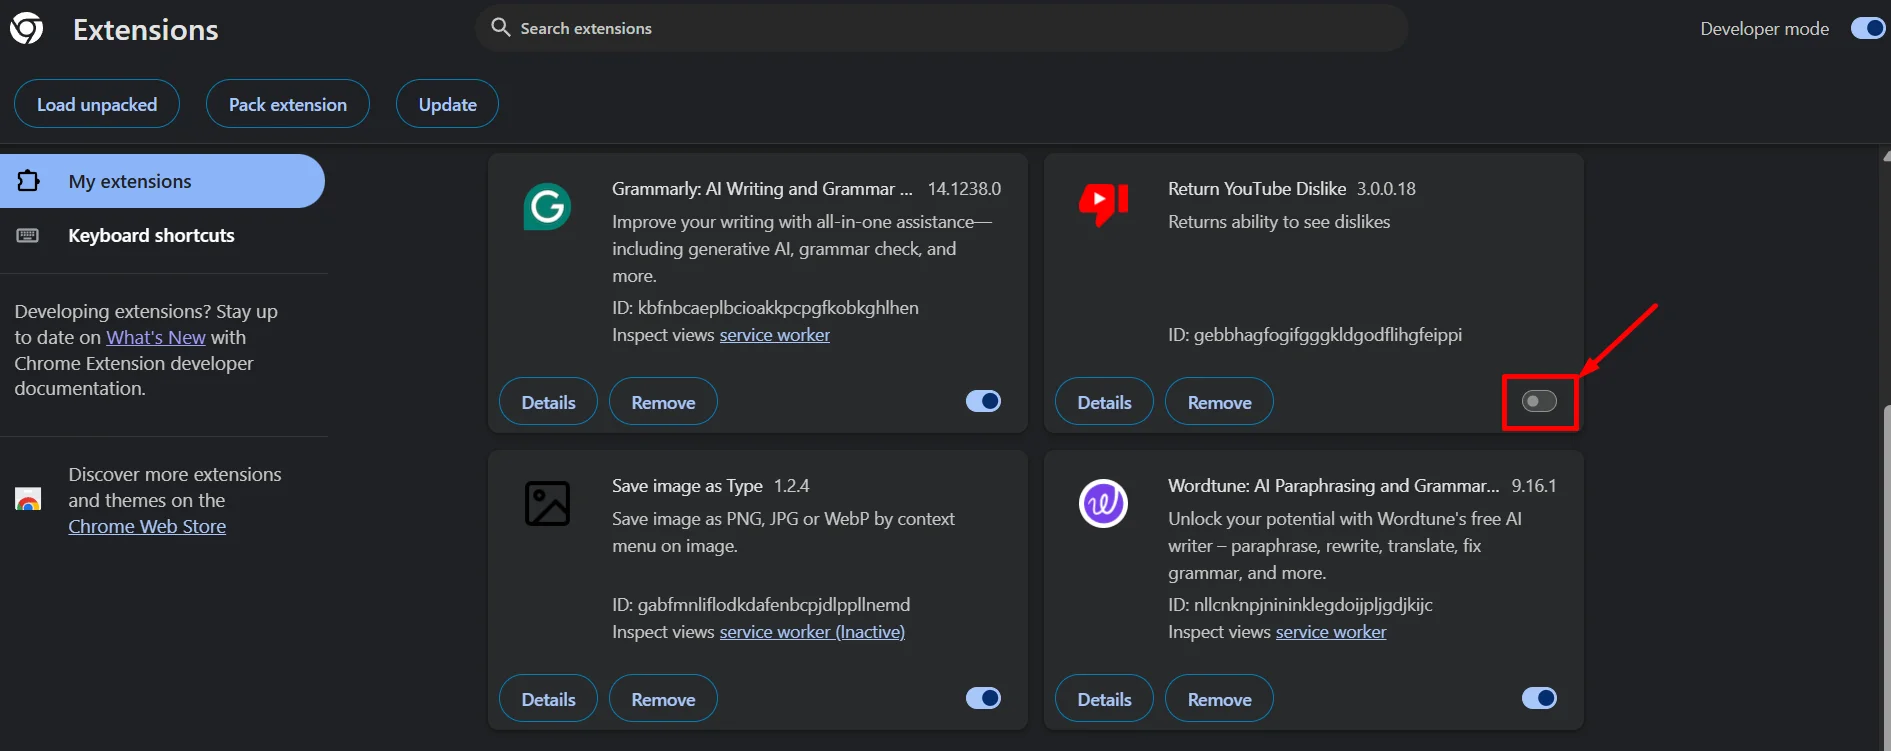Screen dimensions: 1891x751
Task: Click the magnifier search icon
Action: tap(501, 28)
